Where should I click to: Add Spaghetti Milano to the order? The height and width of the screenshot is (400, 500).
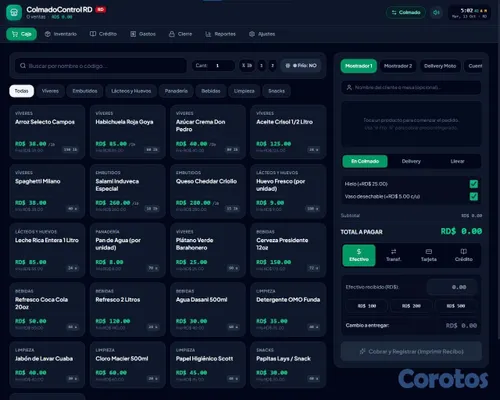[47, 191]
